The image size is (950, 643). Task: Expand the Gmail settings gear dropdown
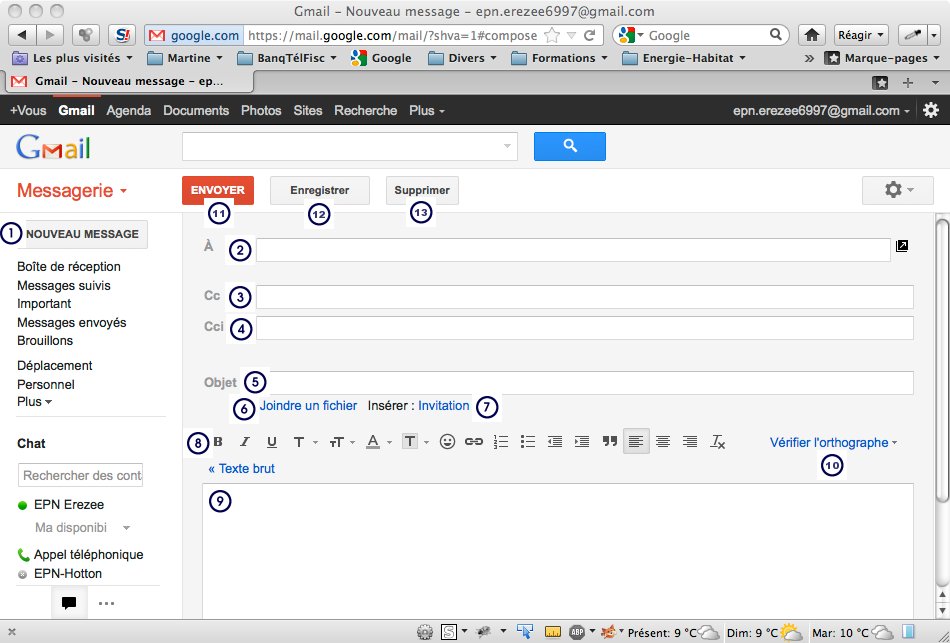pos(898,190)
